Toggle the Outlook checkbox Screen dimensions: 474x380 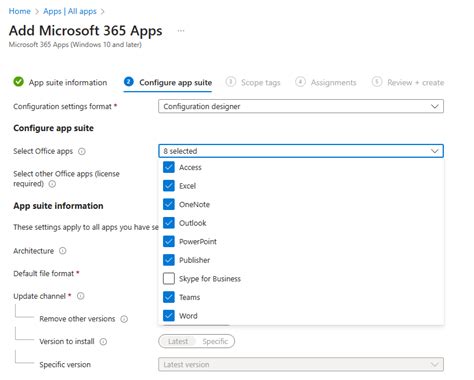[169, 223]
